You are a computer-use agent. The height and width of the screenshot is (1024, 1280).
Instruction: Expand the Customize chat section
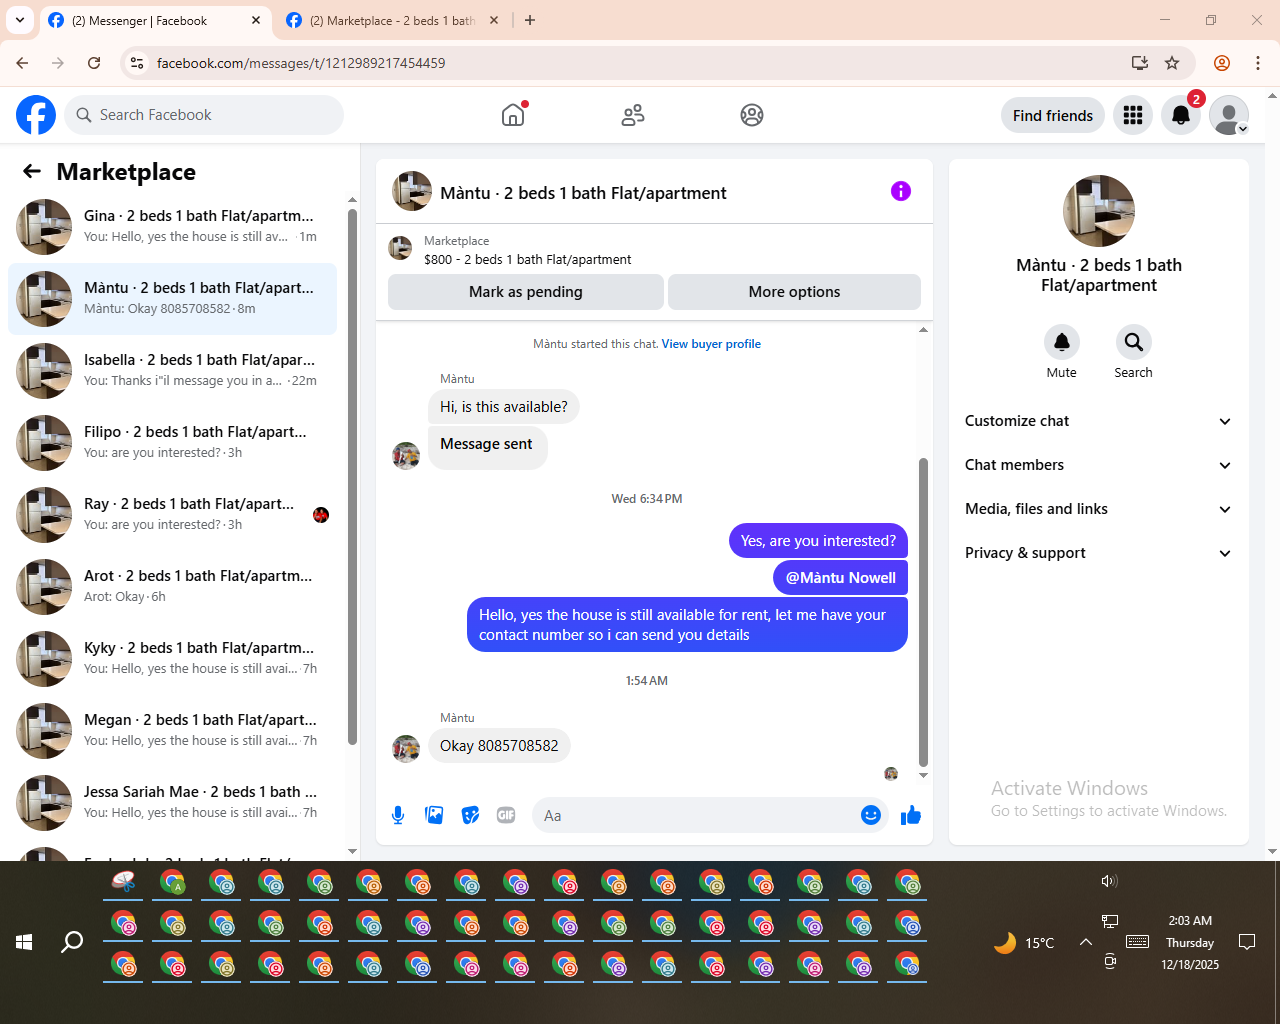pyautogui.click(x=1099, y=421)
